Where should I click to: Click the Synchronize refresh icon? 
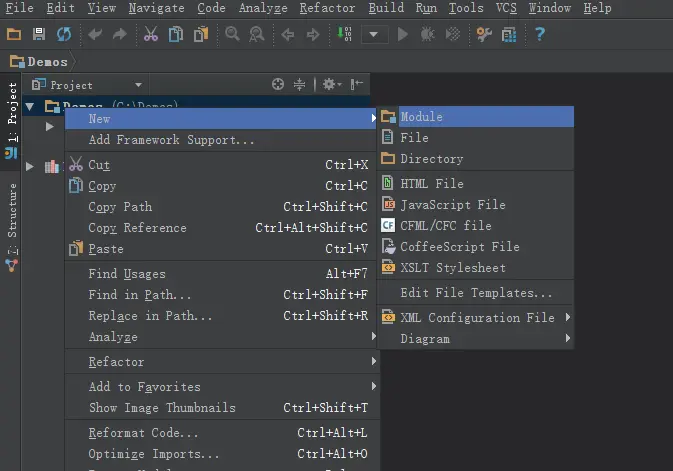tap(64, 34)
